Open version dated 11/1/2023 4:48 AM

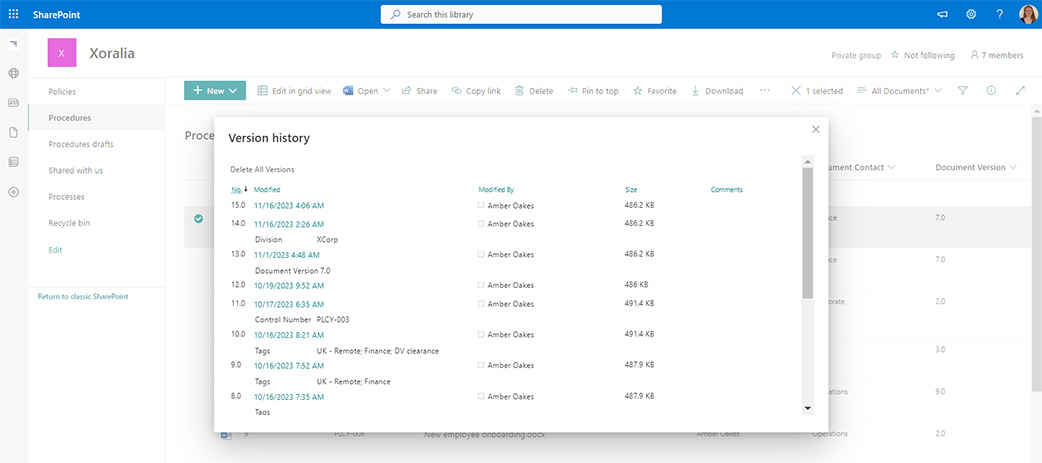click(286, 254)
